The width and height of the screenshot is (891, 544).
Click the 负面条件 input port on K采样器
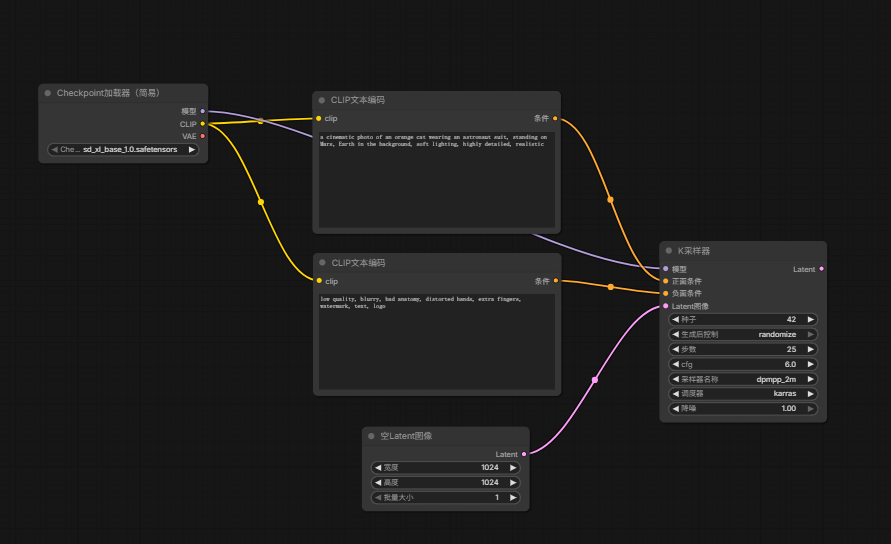pyautogui.click(x=666, y=293)
